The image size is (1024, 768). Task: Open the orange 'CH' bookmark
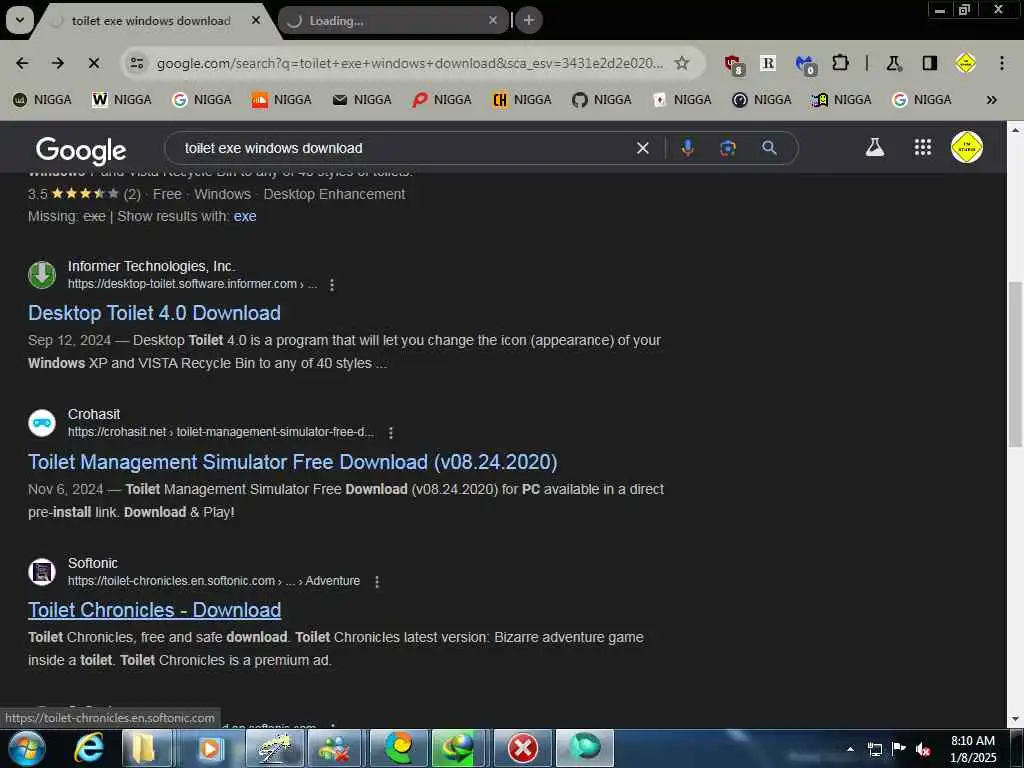[x=521, y=99]
